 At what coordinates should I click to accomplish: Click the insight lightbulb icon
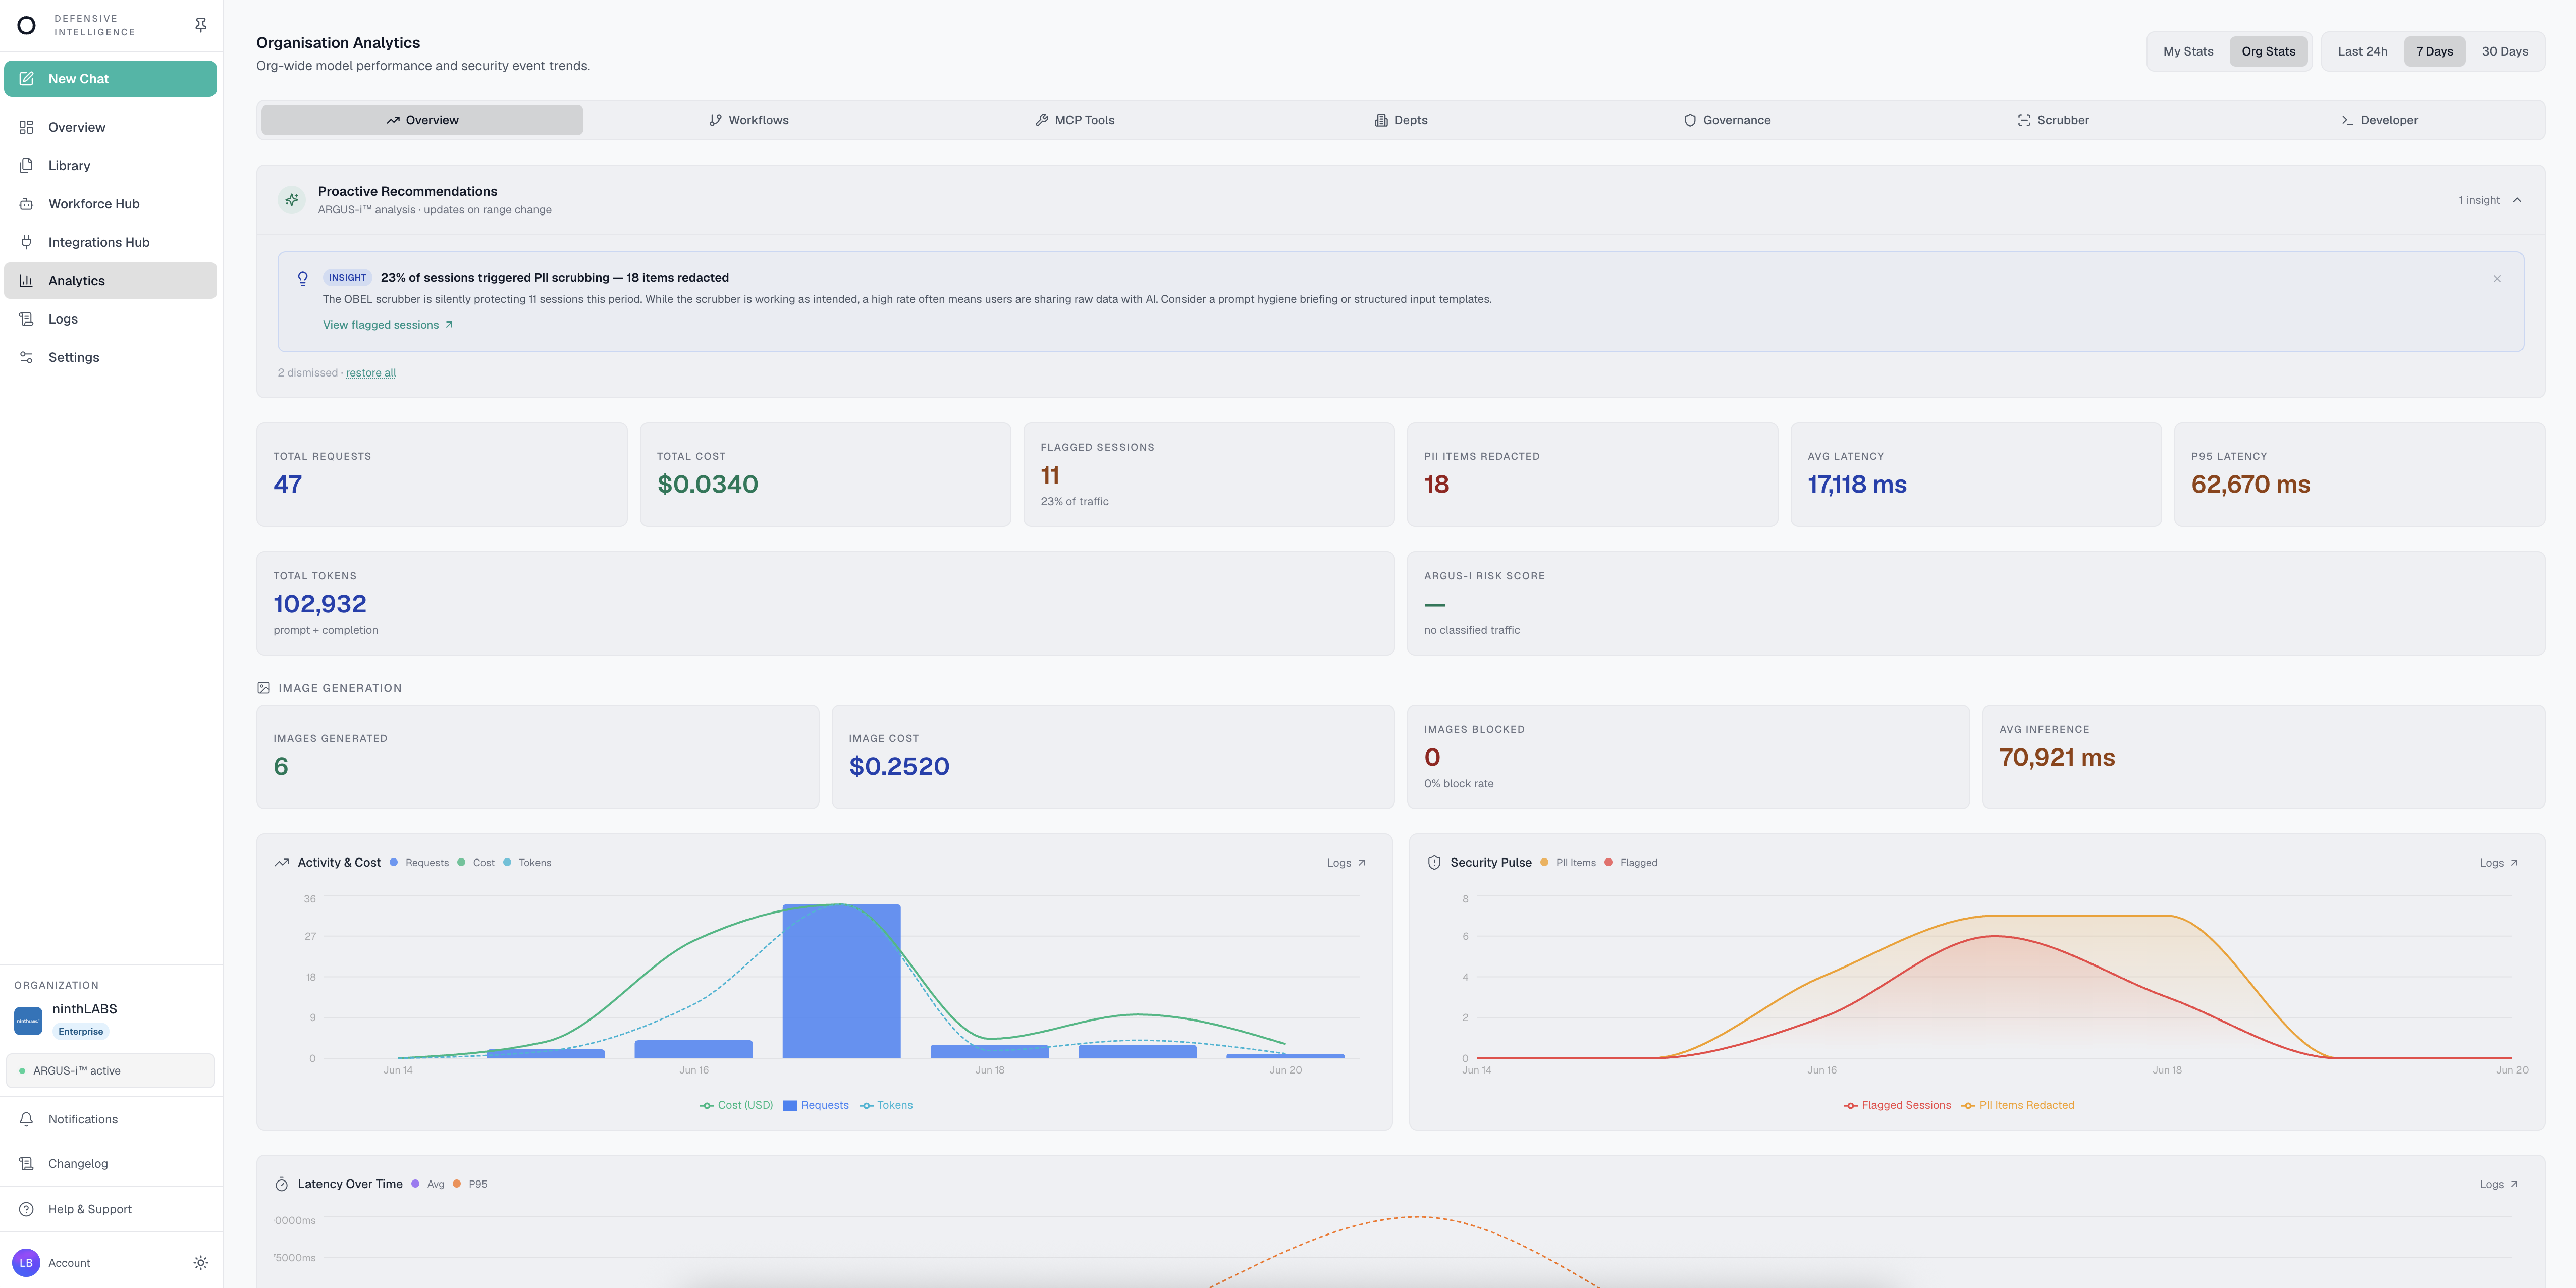(303, 279)
